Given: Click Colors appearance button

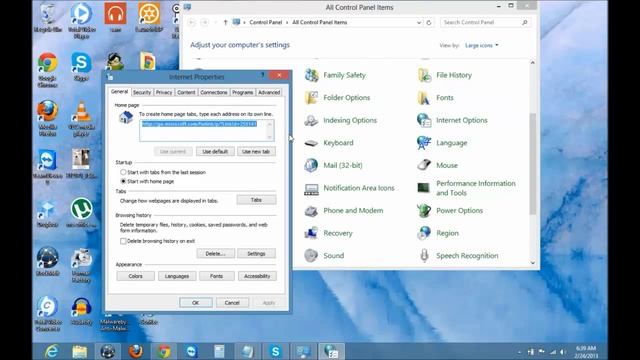Looking at the screenshot, I should [136, 276].
